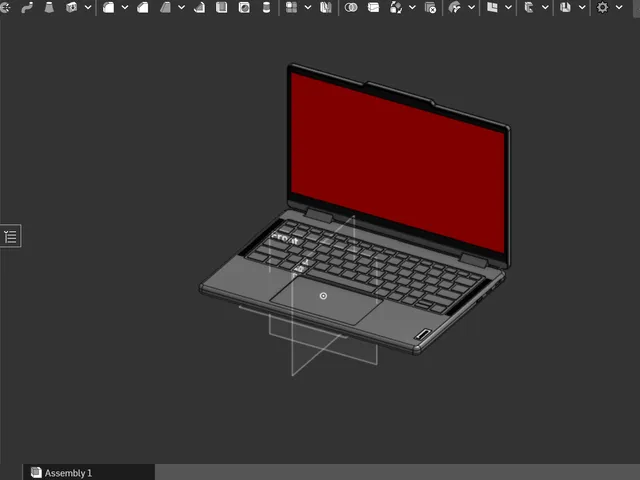Viewport: 640px width, 480px height.
Task: Select the Linear pattern tool
Action: point(291,7)
